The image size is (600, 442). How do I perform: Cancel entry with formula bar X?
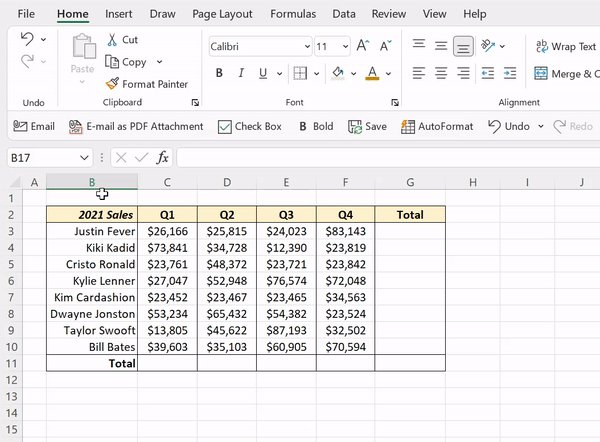coord(121,157)
